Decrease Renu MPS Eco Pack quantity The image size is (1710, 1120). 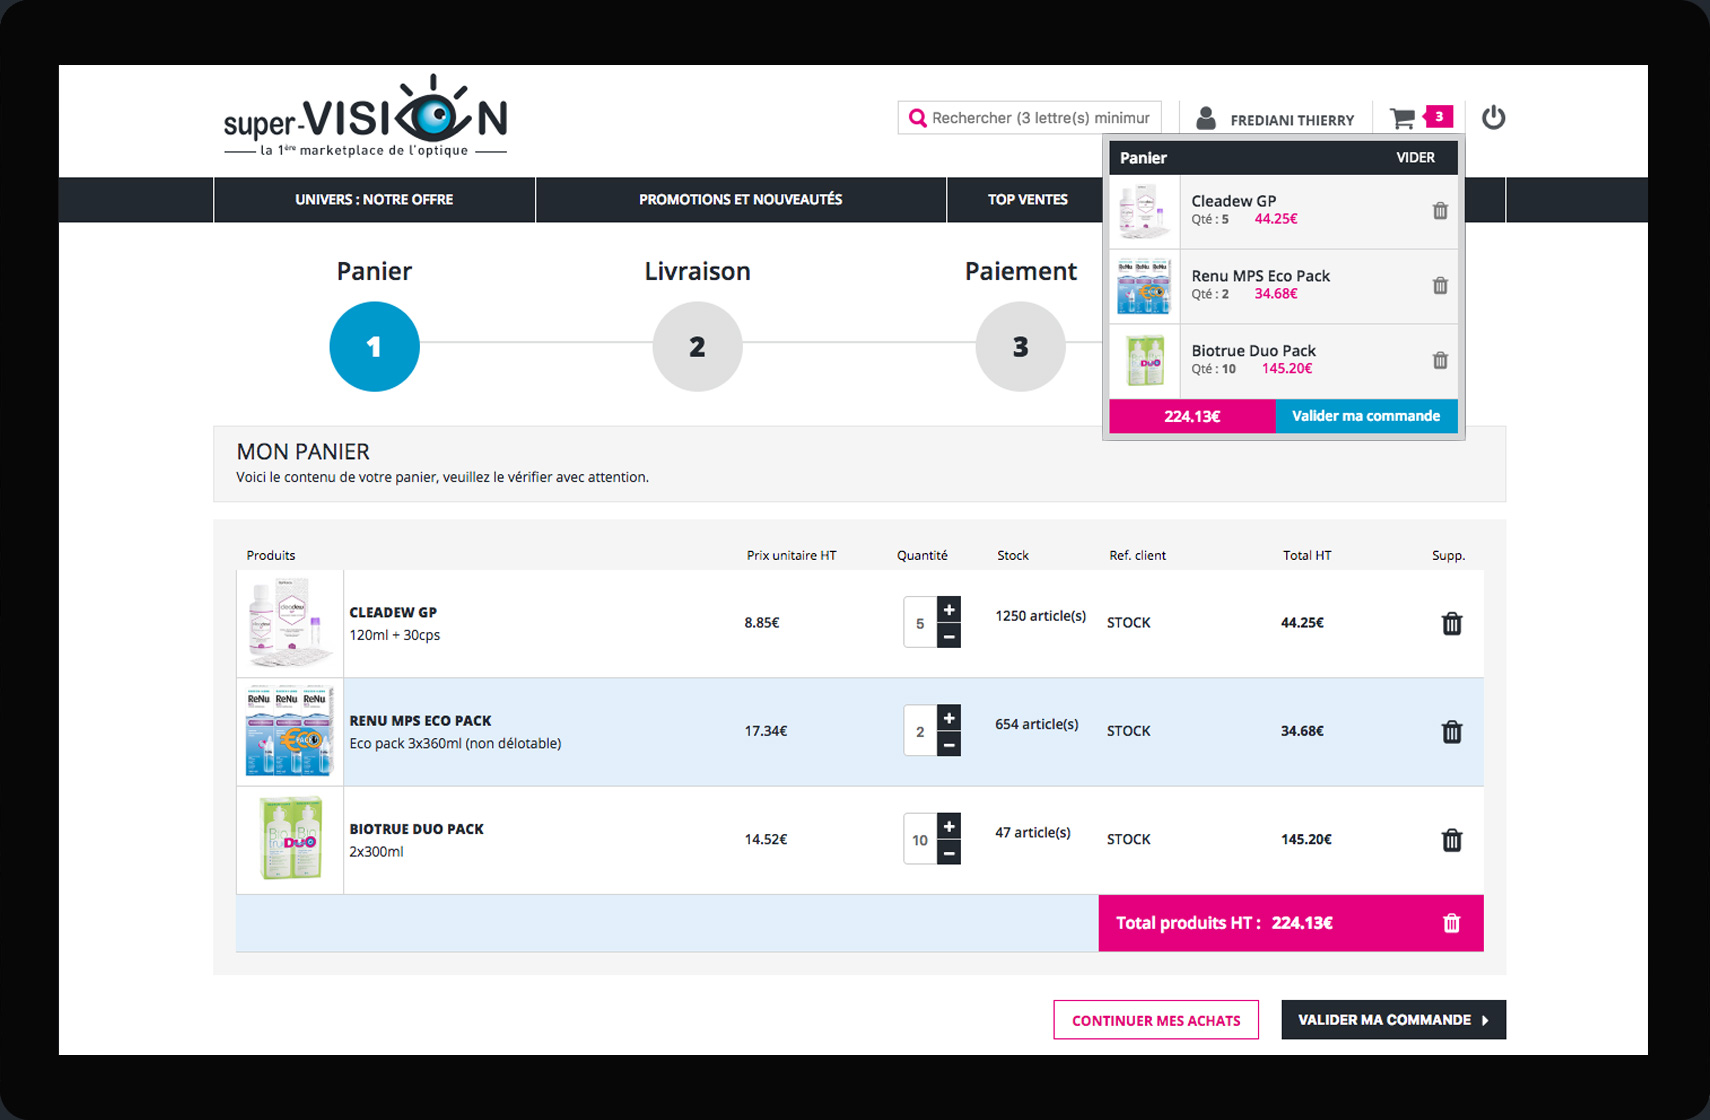point(949,745)
